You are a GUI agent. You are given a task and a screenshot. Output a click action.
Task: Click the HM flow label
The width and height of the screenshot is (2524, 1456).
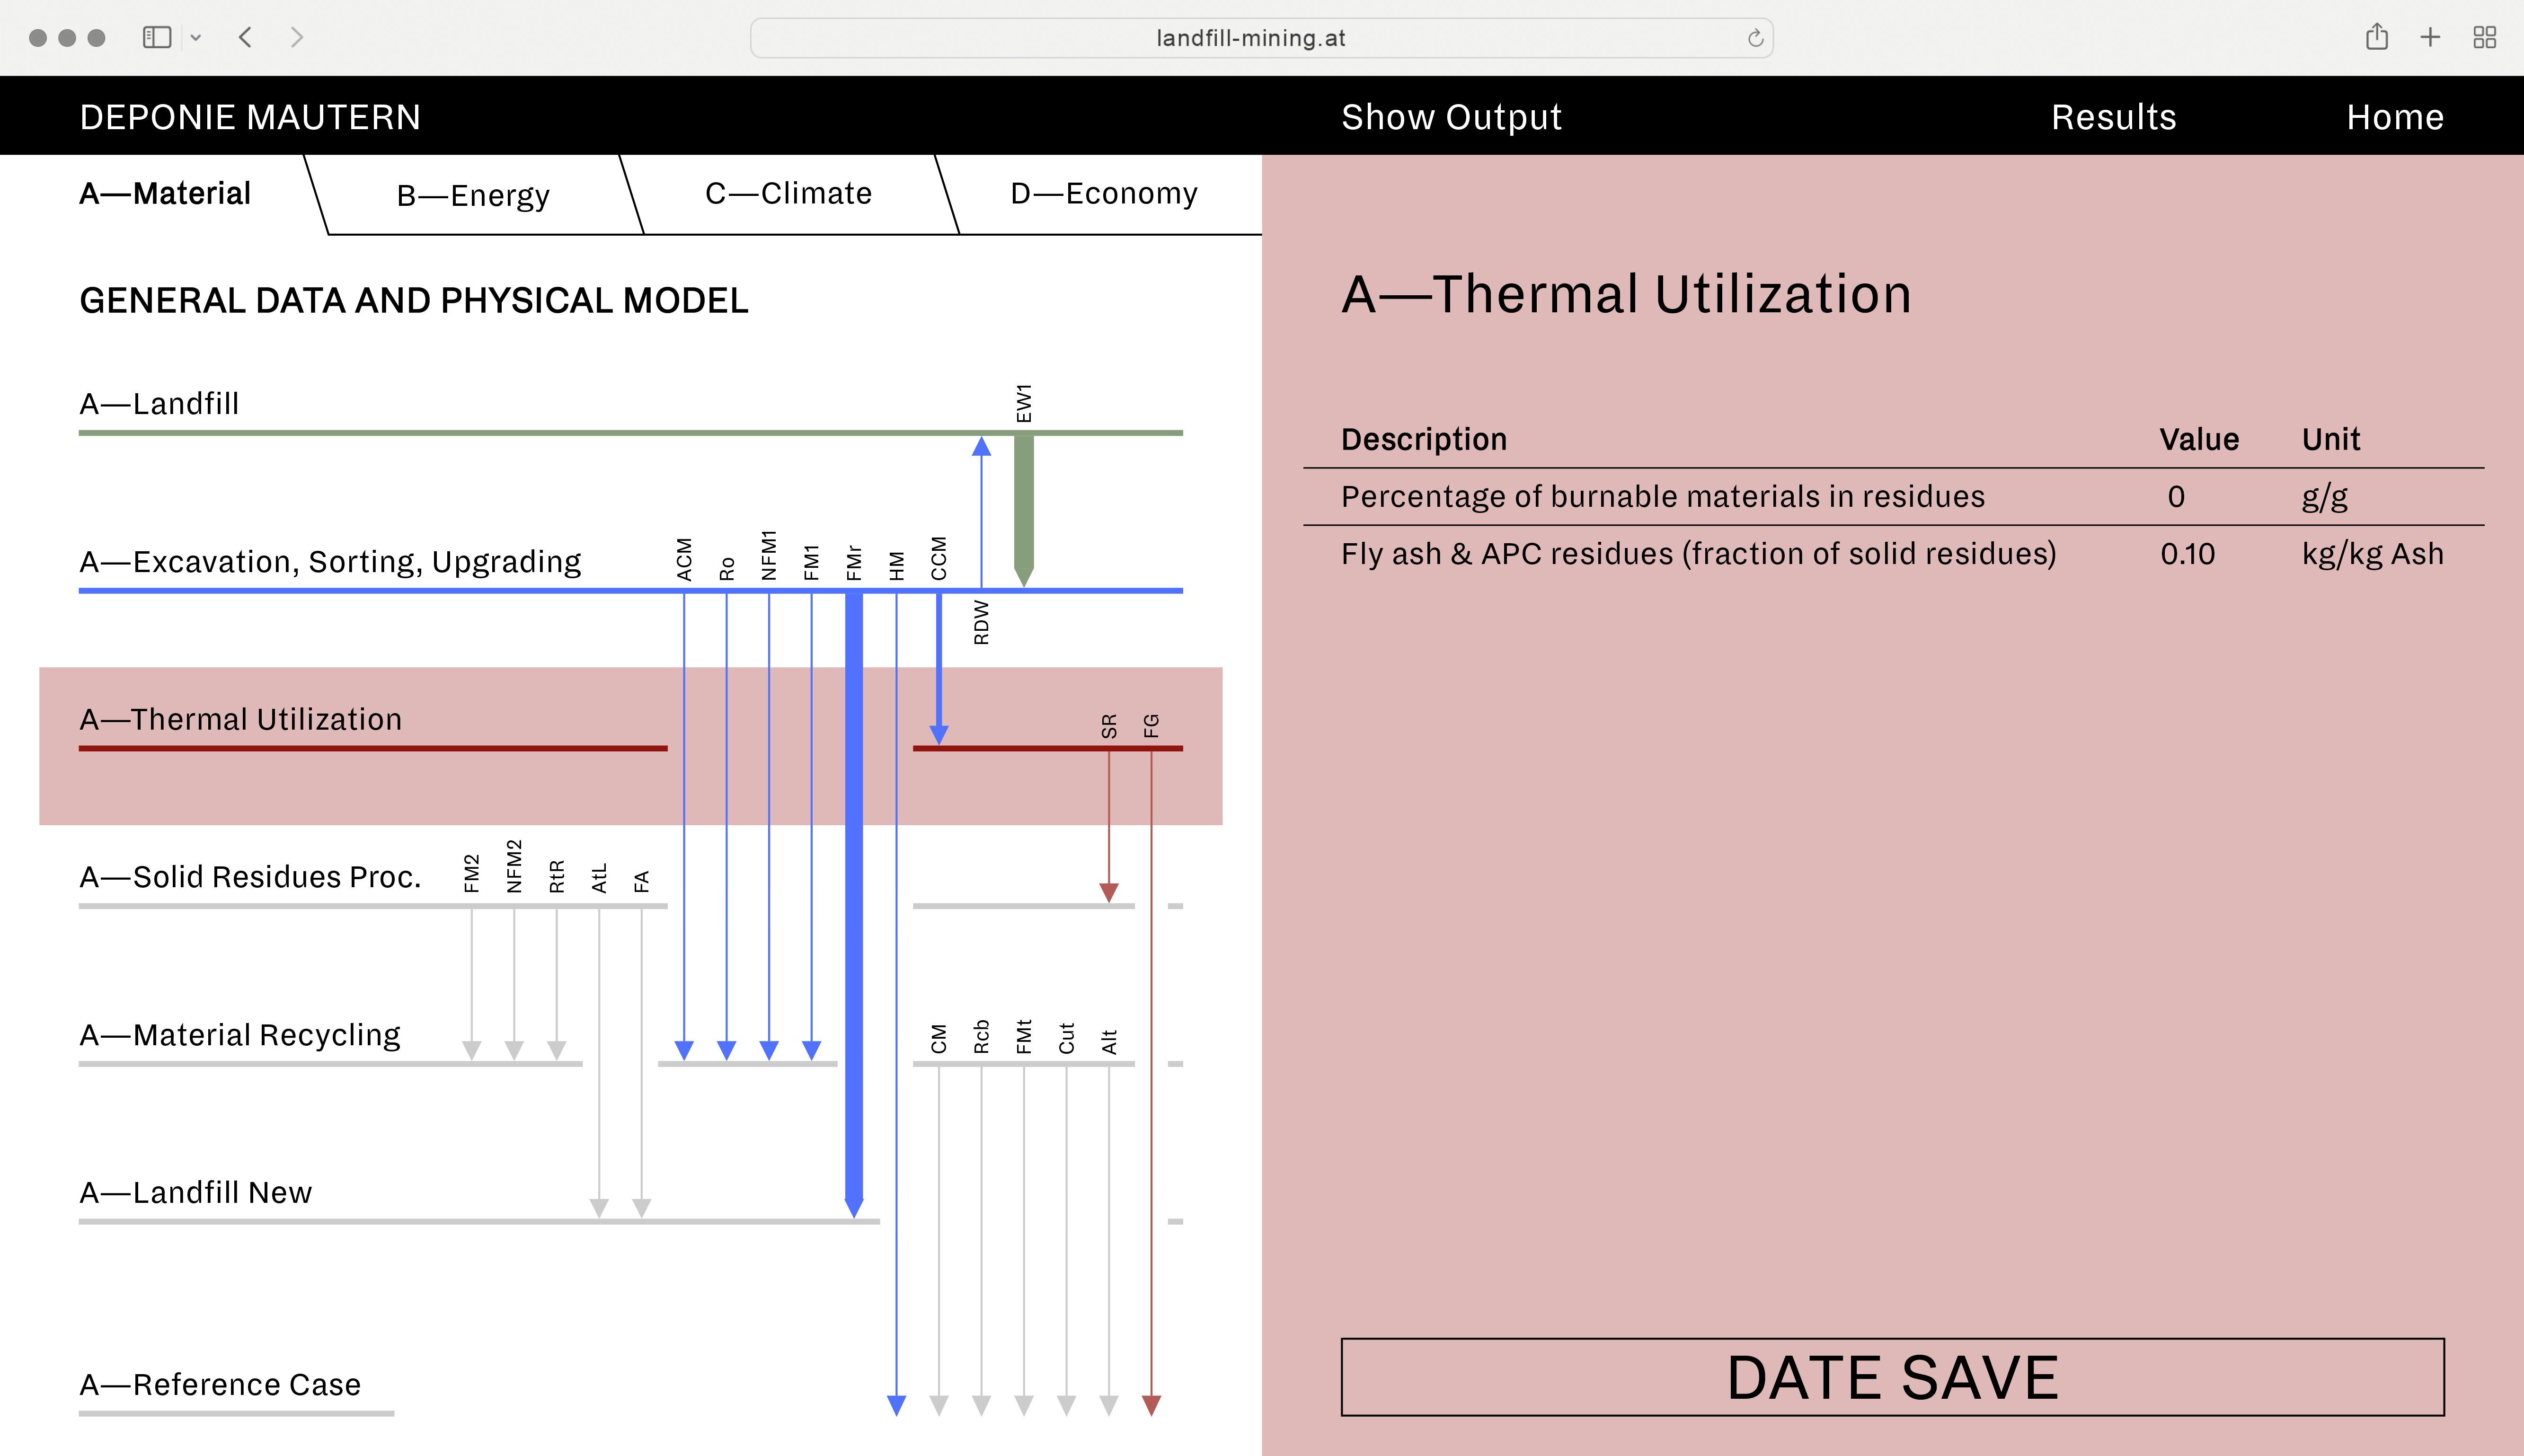897,565
